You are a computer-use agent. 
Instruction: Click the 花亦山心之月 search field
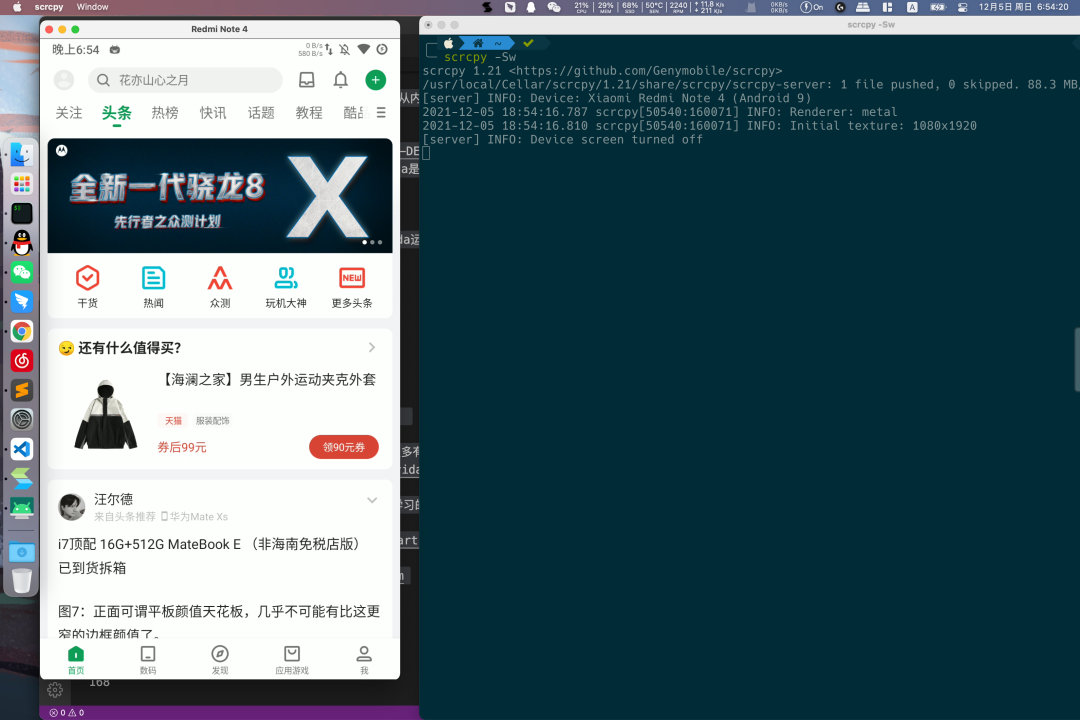click(185, 80)
